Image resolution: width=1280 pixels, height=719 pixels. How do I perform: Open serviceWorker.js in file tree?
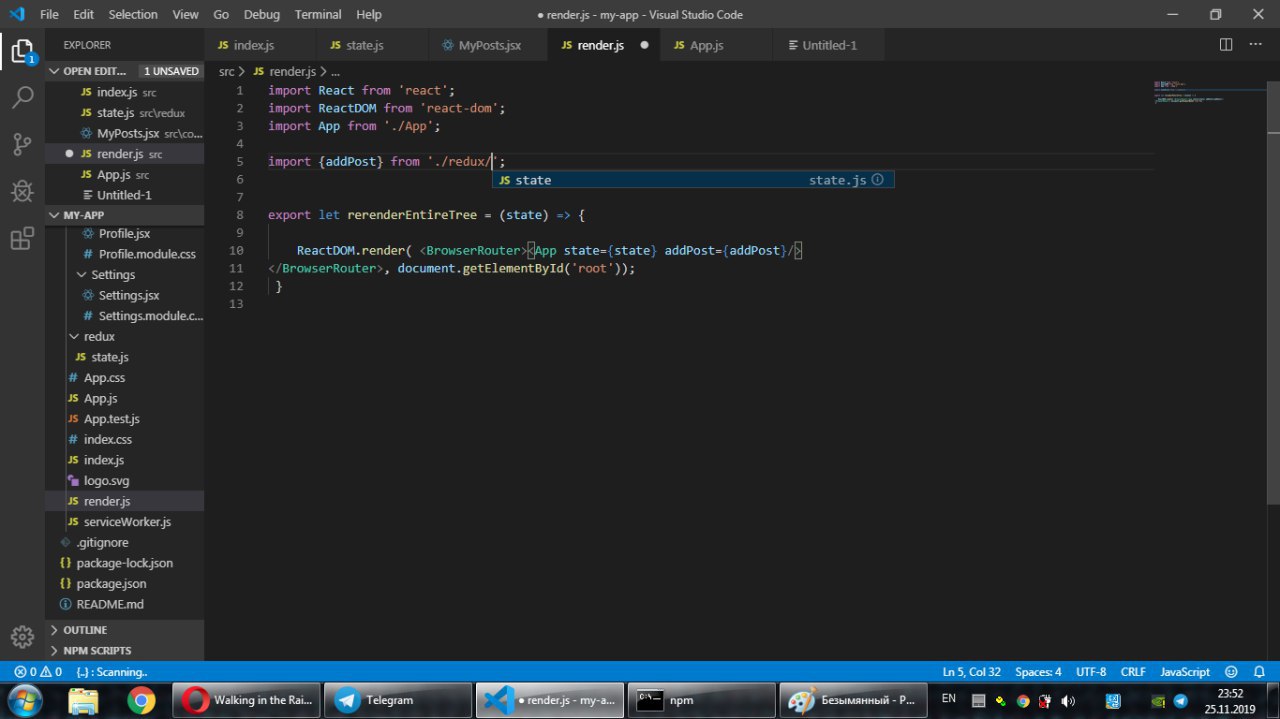tap(126, 522)
